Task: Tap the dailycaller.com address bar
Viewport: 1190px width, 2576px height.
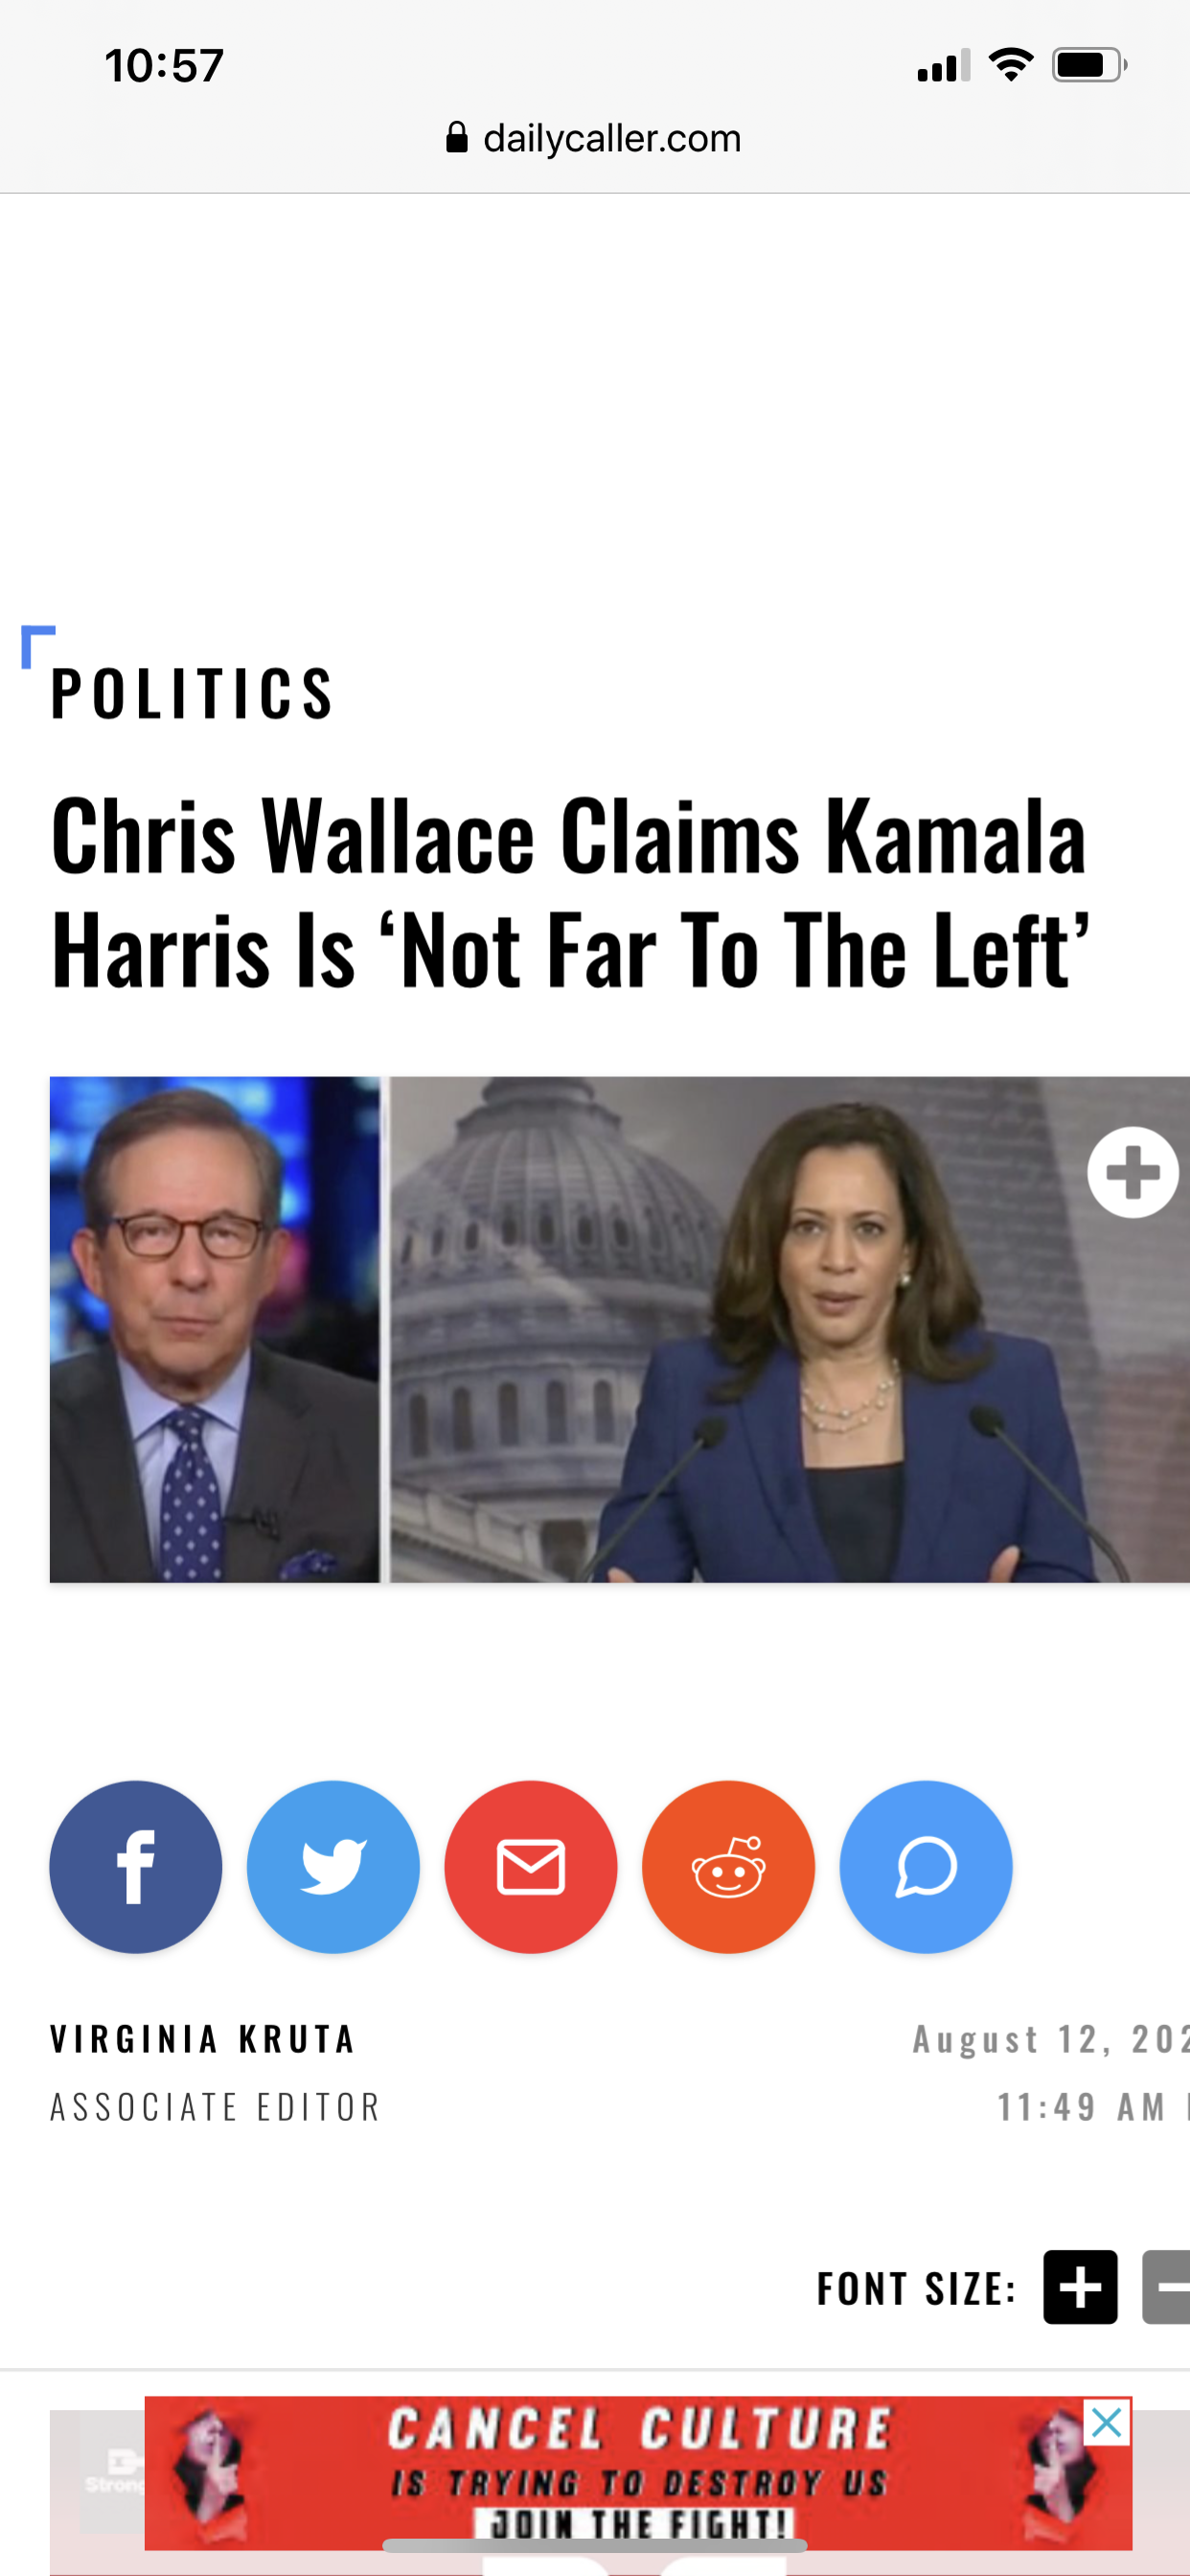Action: 594,138
